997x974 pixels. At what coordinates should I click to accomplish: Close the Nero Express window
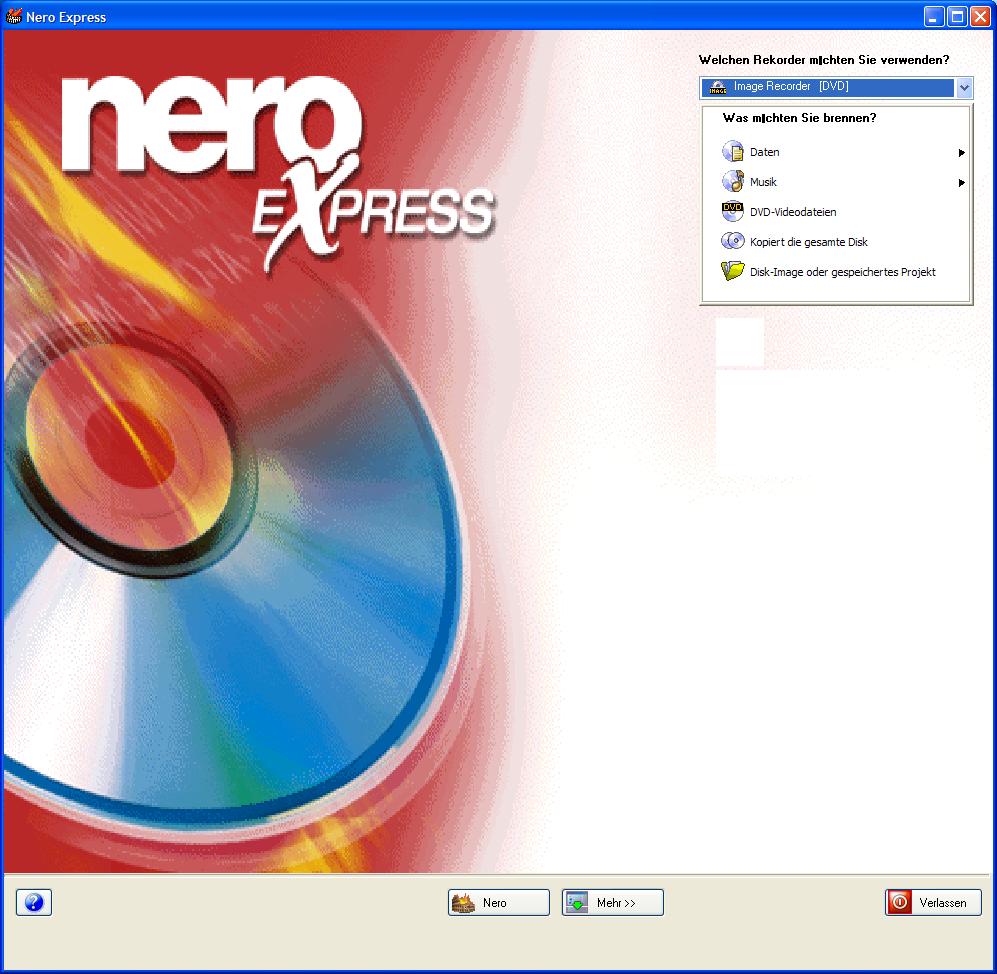tap(980, 17)
